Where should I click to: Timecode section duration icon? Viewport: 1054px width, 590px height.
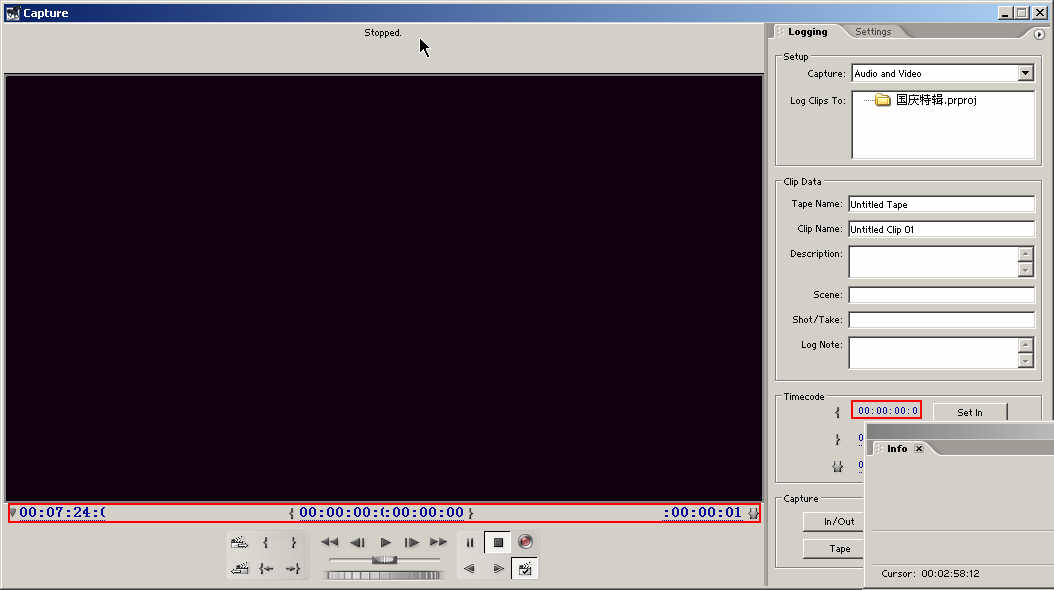pos(838,466)
